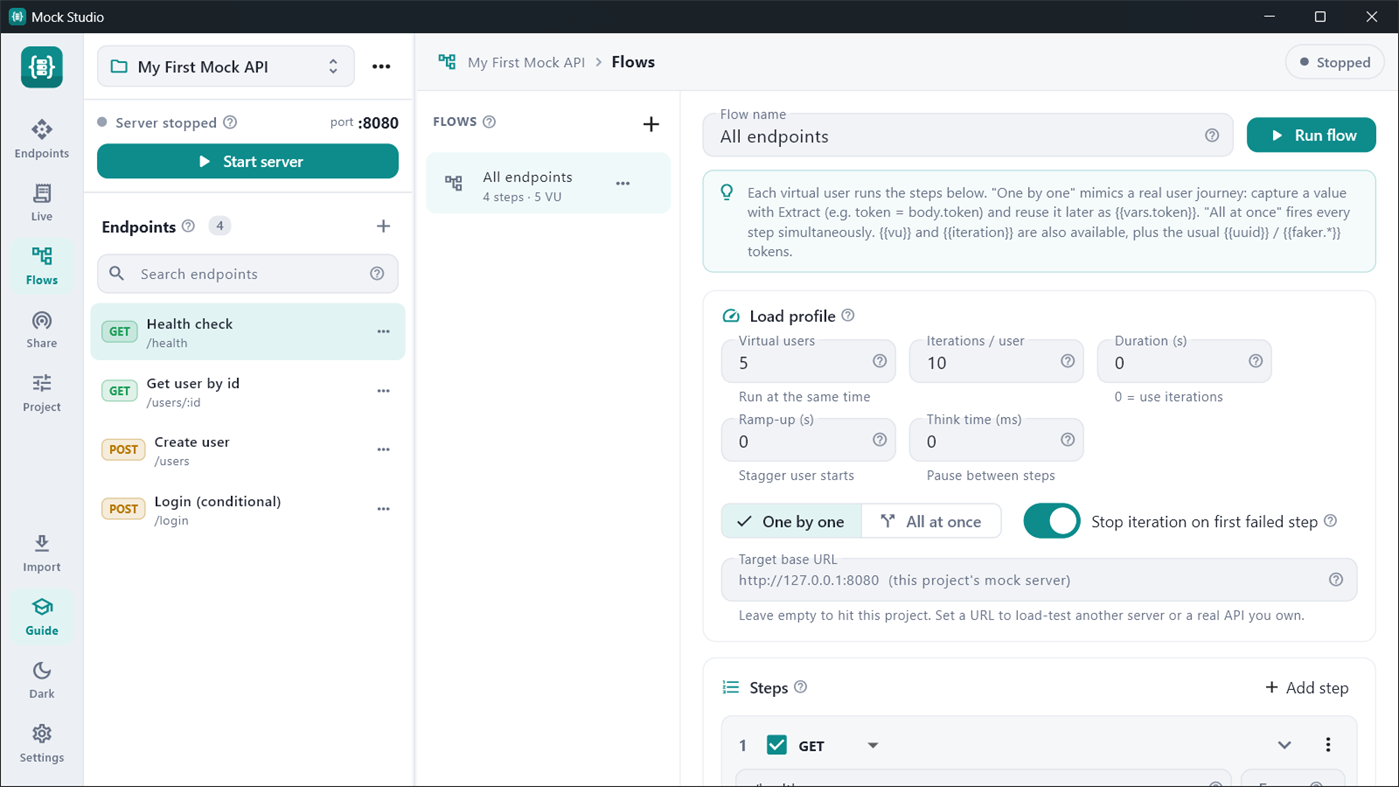Screen dimensions: 1399x787
Task: Open more options for Get user by id
Action: [x=383, y=391]
